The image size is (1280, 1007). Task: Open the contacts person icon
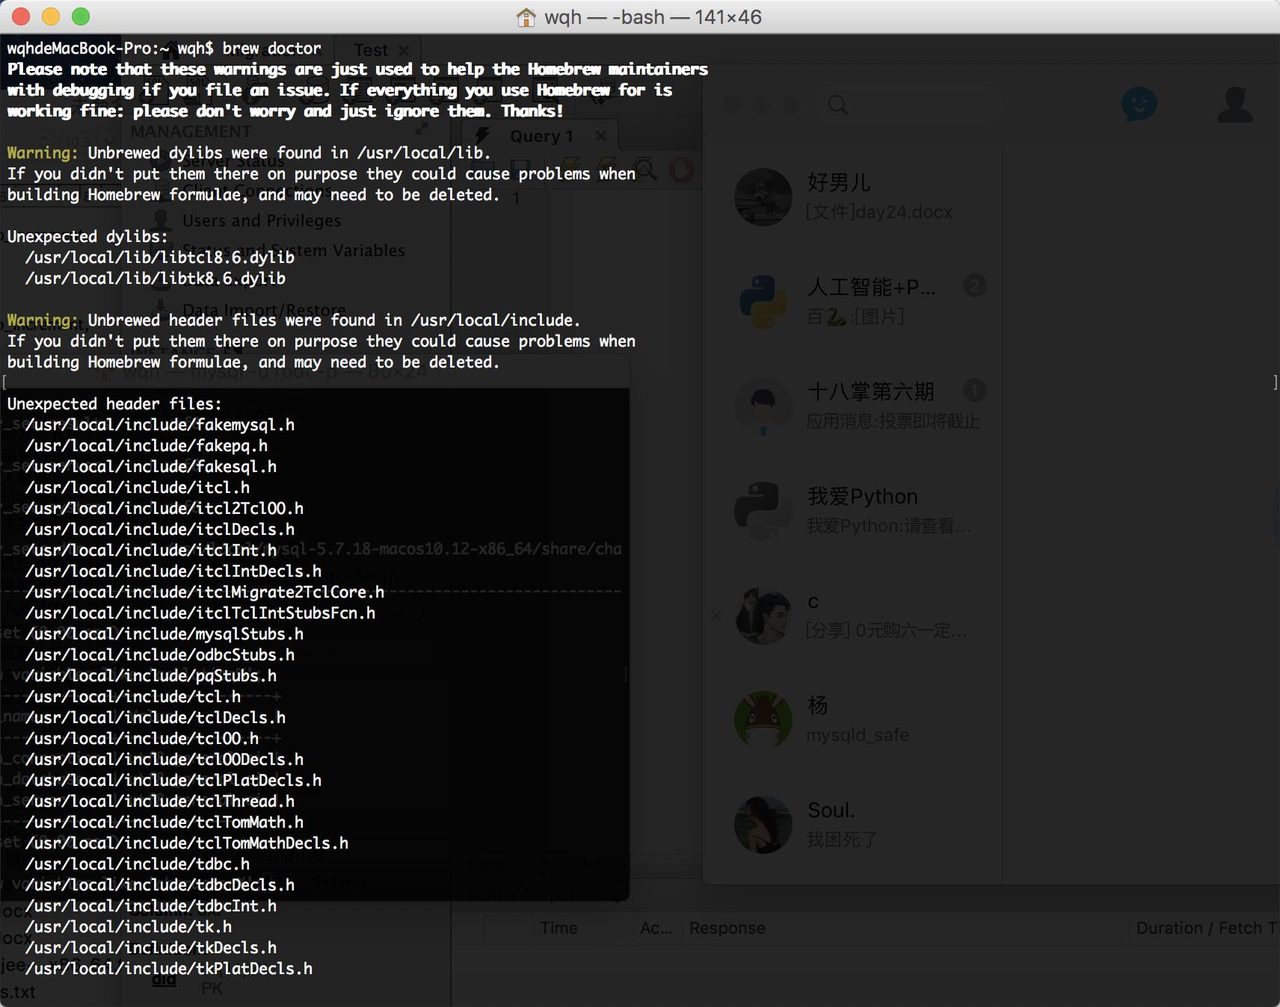pyautogui.click(x=1235, y=104)
